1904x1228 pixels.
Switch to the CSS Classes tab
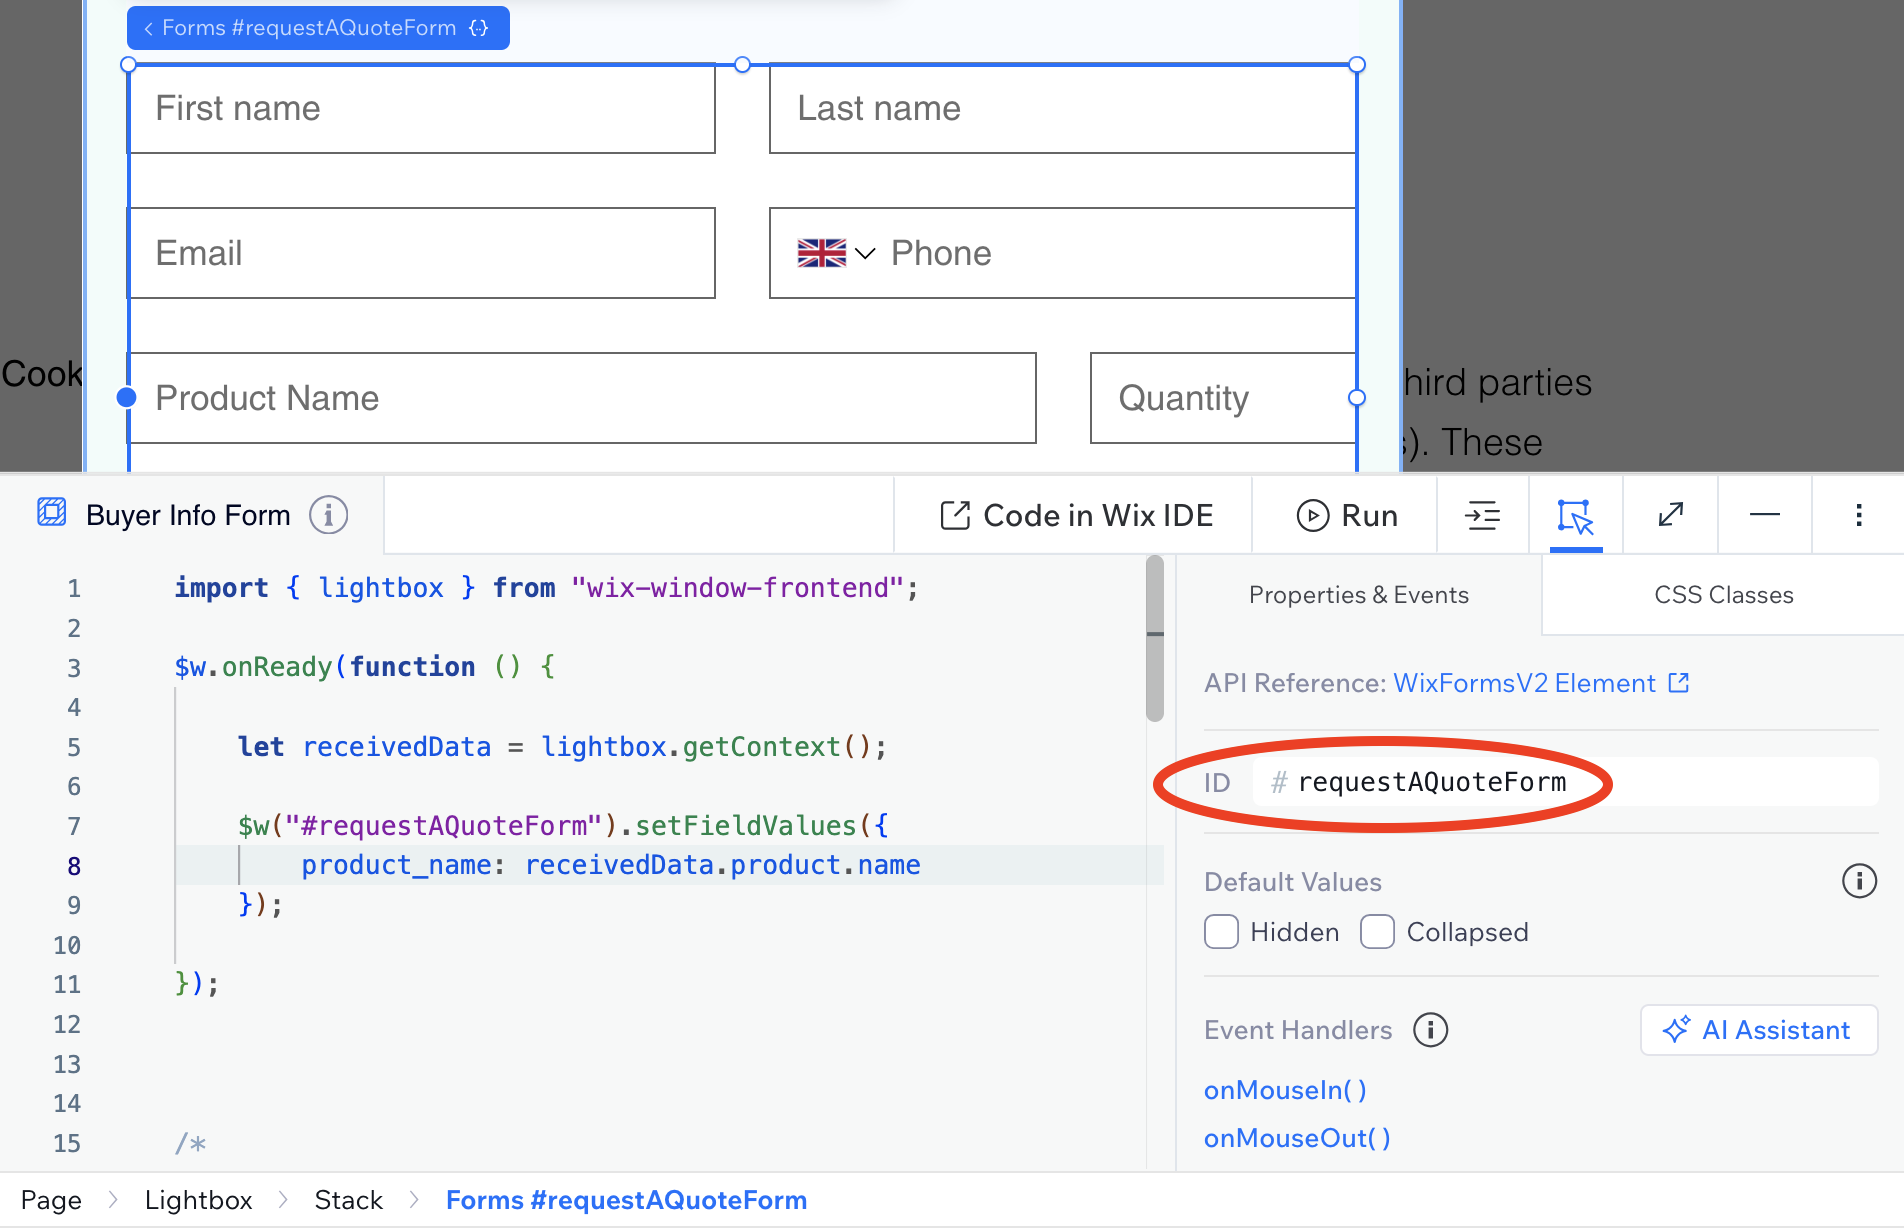[x=1723, y=595]
